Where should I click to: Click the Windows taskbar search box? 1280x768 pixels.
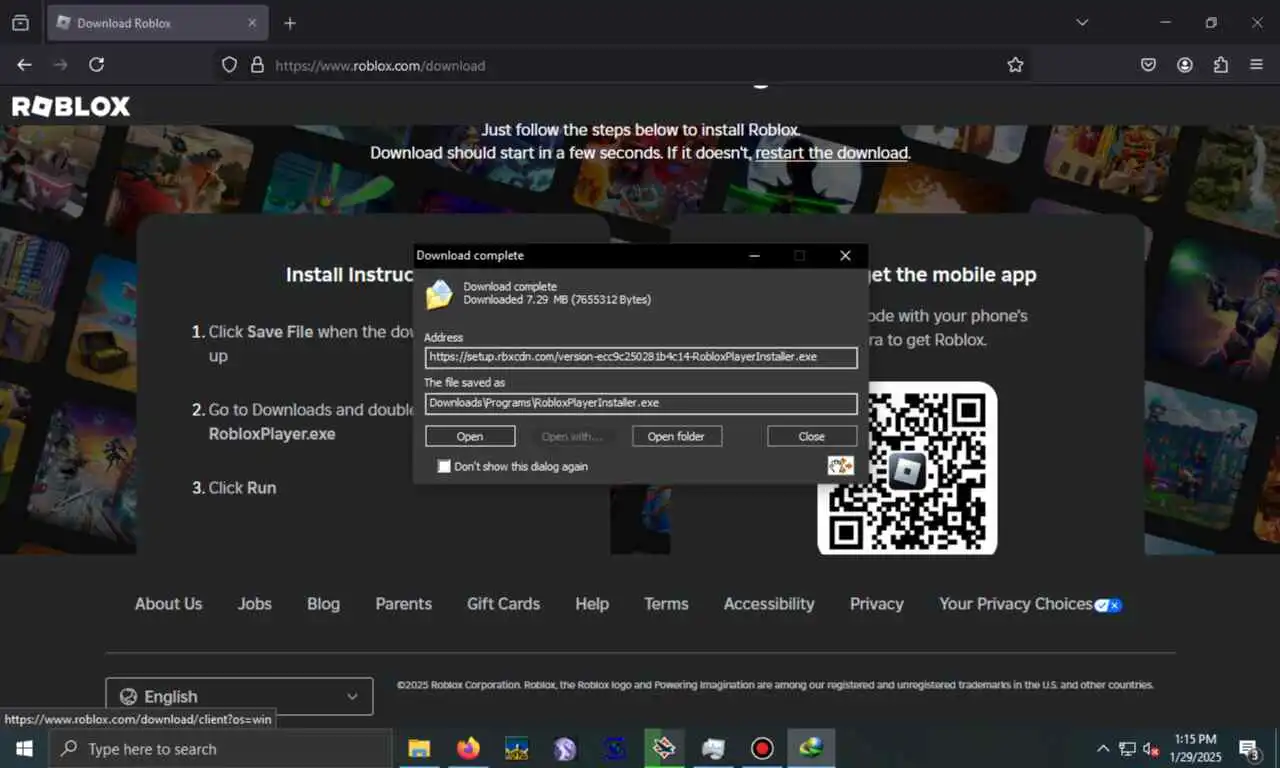(220, 749)
